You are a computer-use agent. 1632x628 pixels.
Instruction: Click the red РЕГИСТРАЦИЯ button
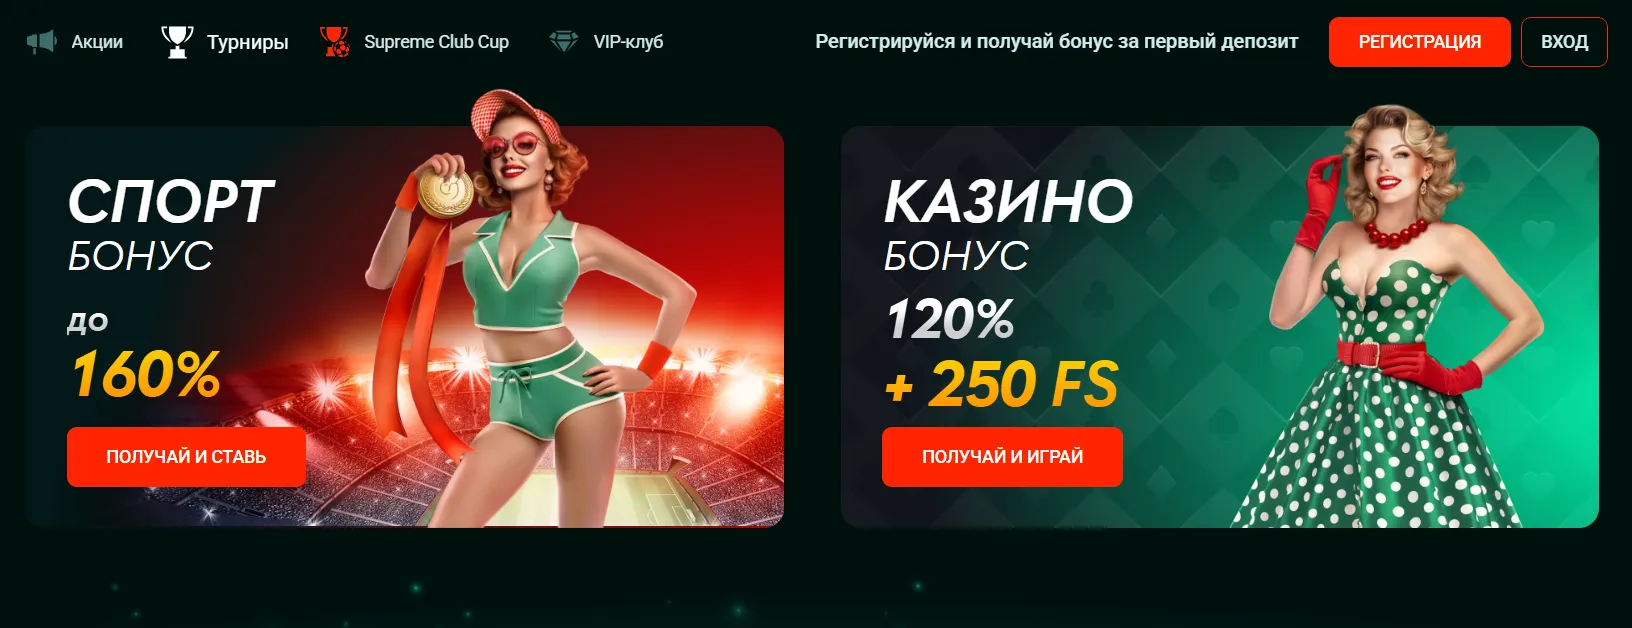pos(1419,42)
